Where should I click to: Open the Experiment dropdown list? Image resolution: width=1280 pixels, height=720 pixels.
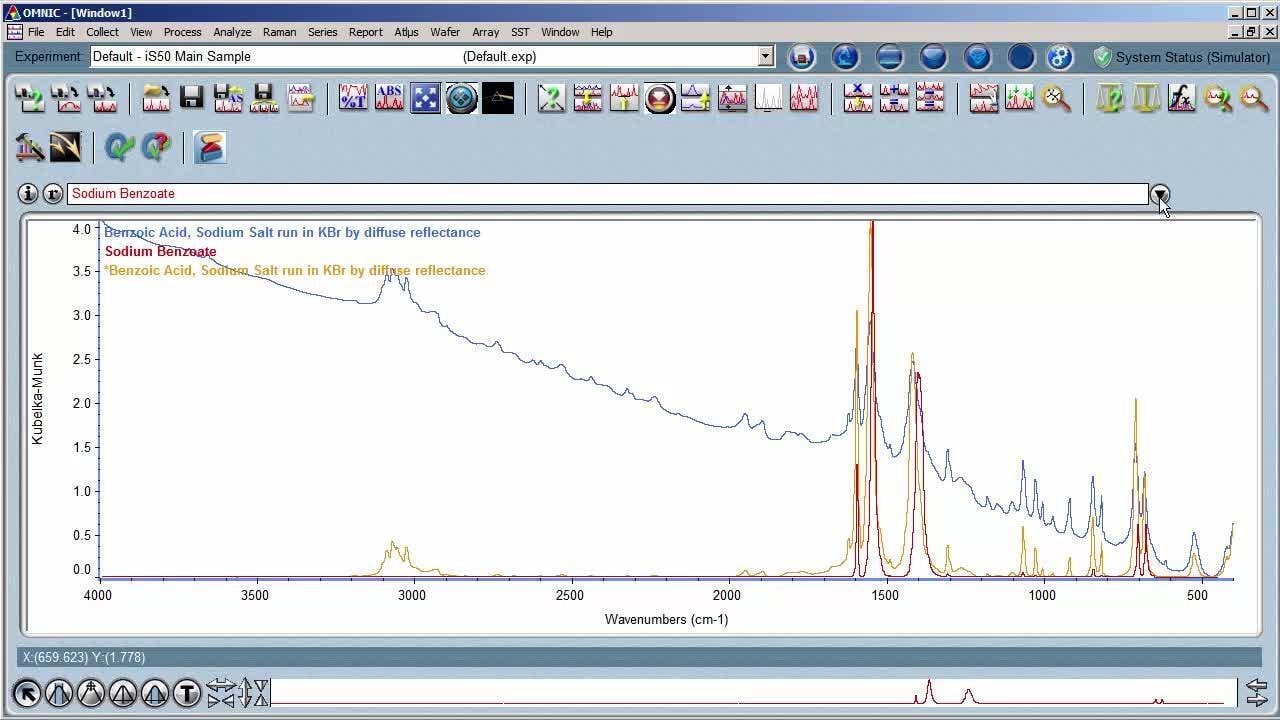[766, 57]
